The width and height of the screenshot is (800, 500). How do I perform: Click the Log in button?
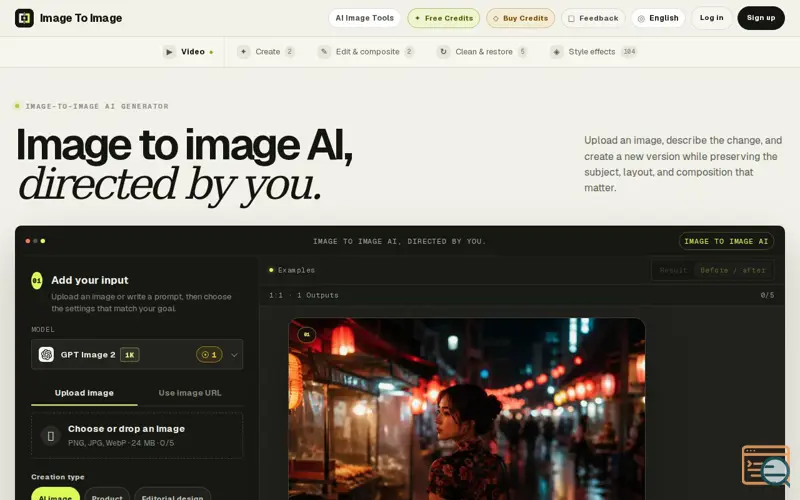(x=711, y=18)
